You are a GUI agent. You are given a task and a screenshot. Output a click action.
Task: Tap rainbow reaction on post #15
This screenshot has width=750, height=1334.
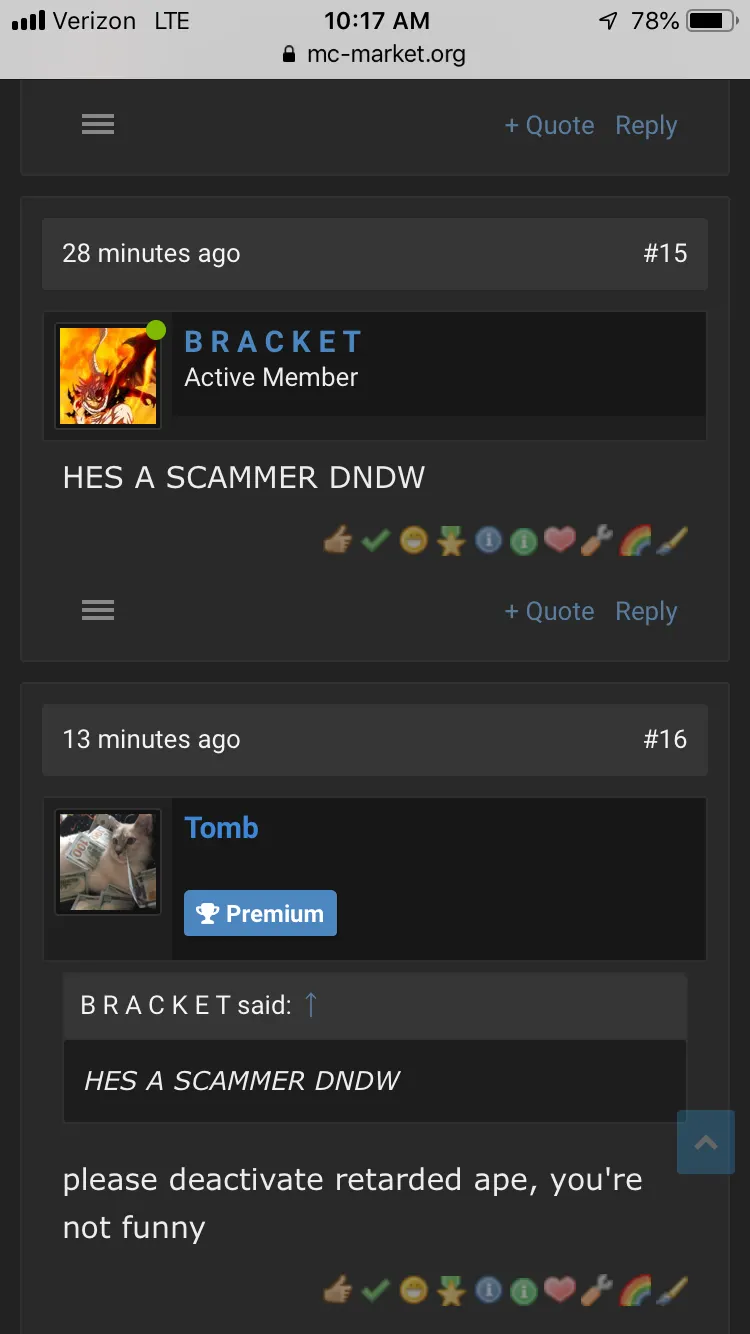point(635,541)
